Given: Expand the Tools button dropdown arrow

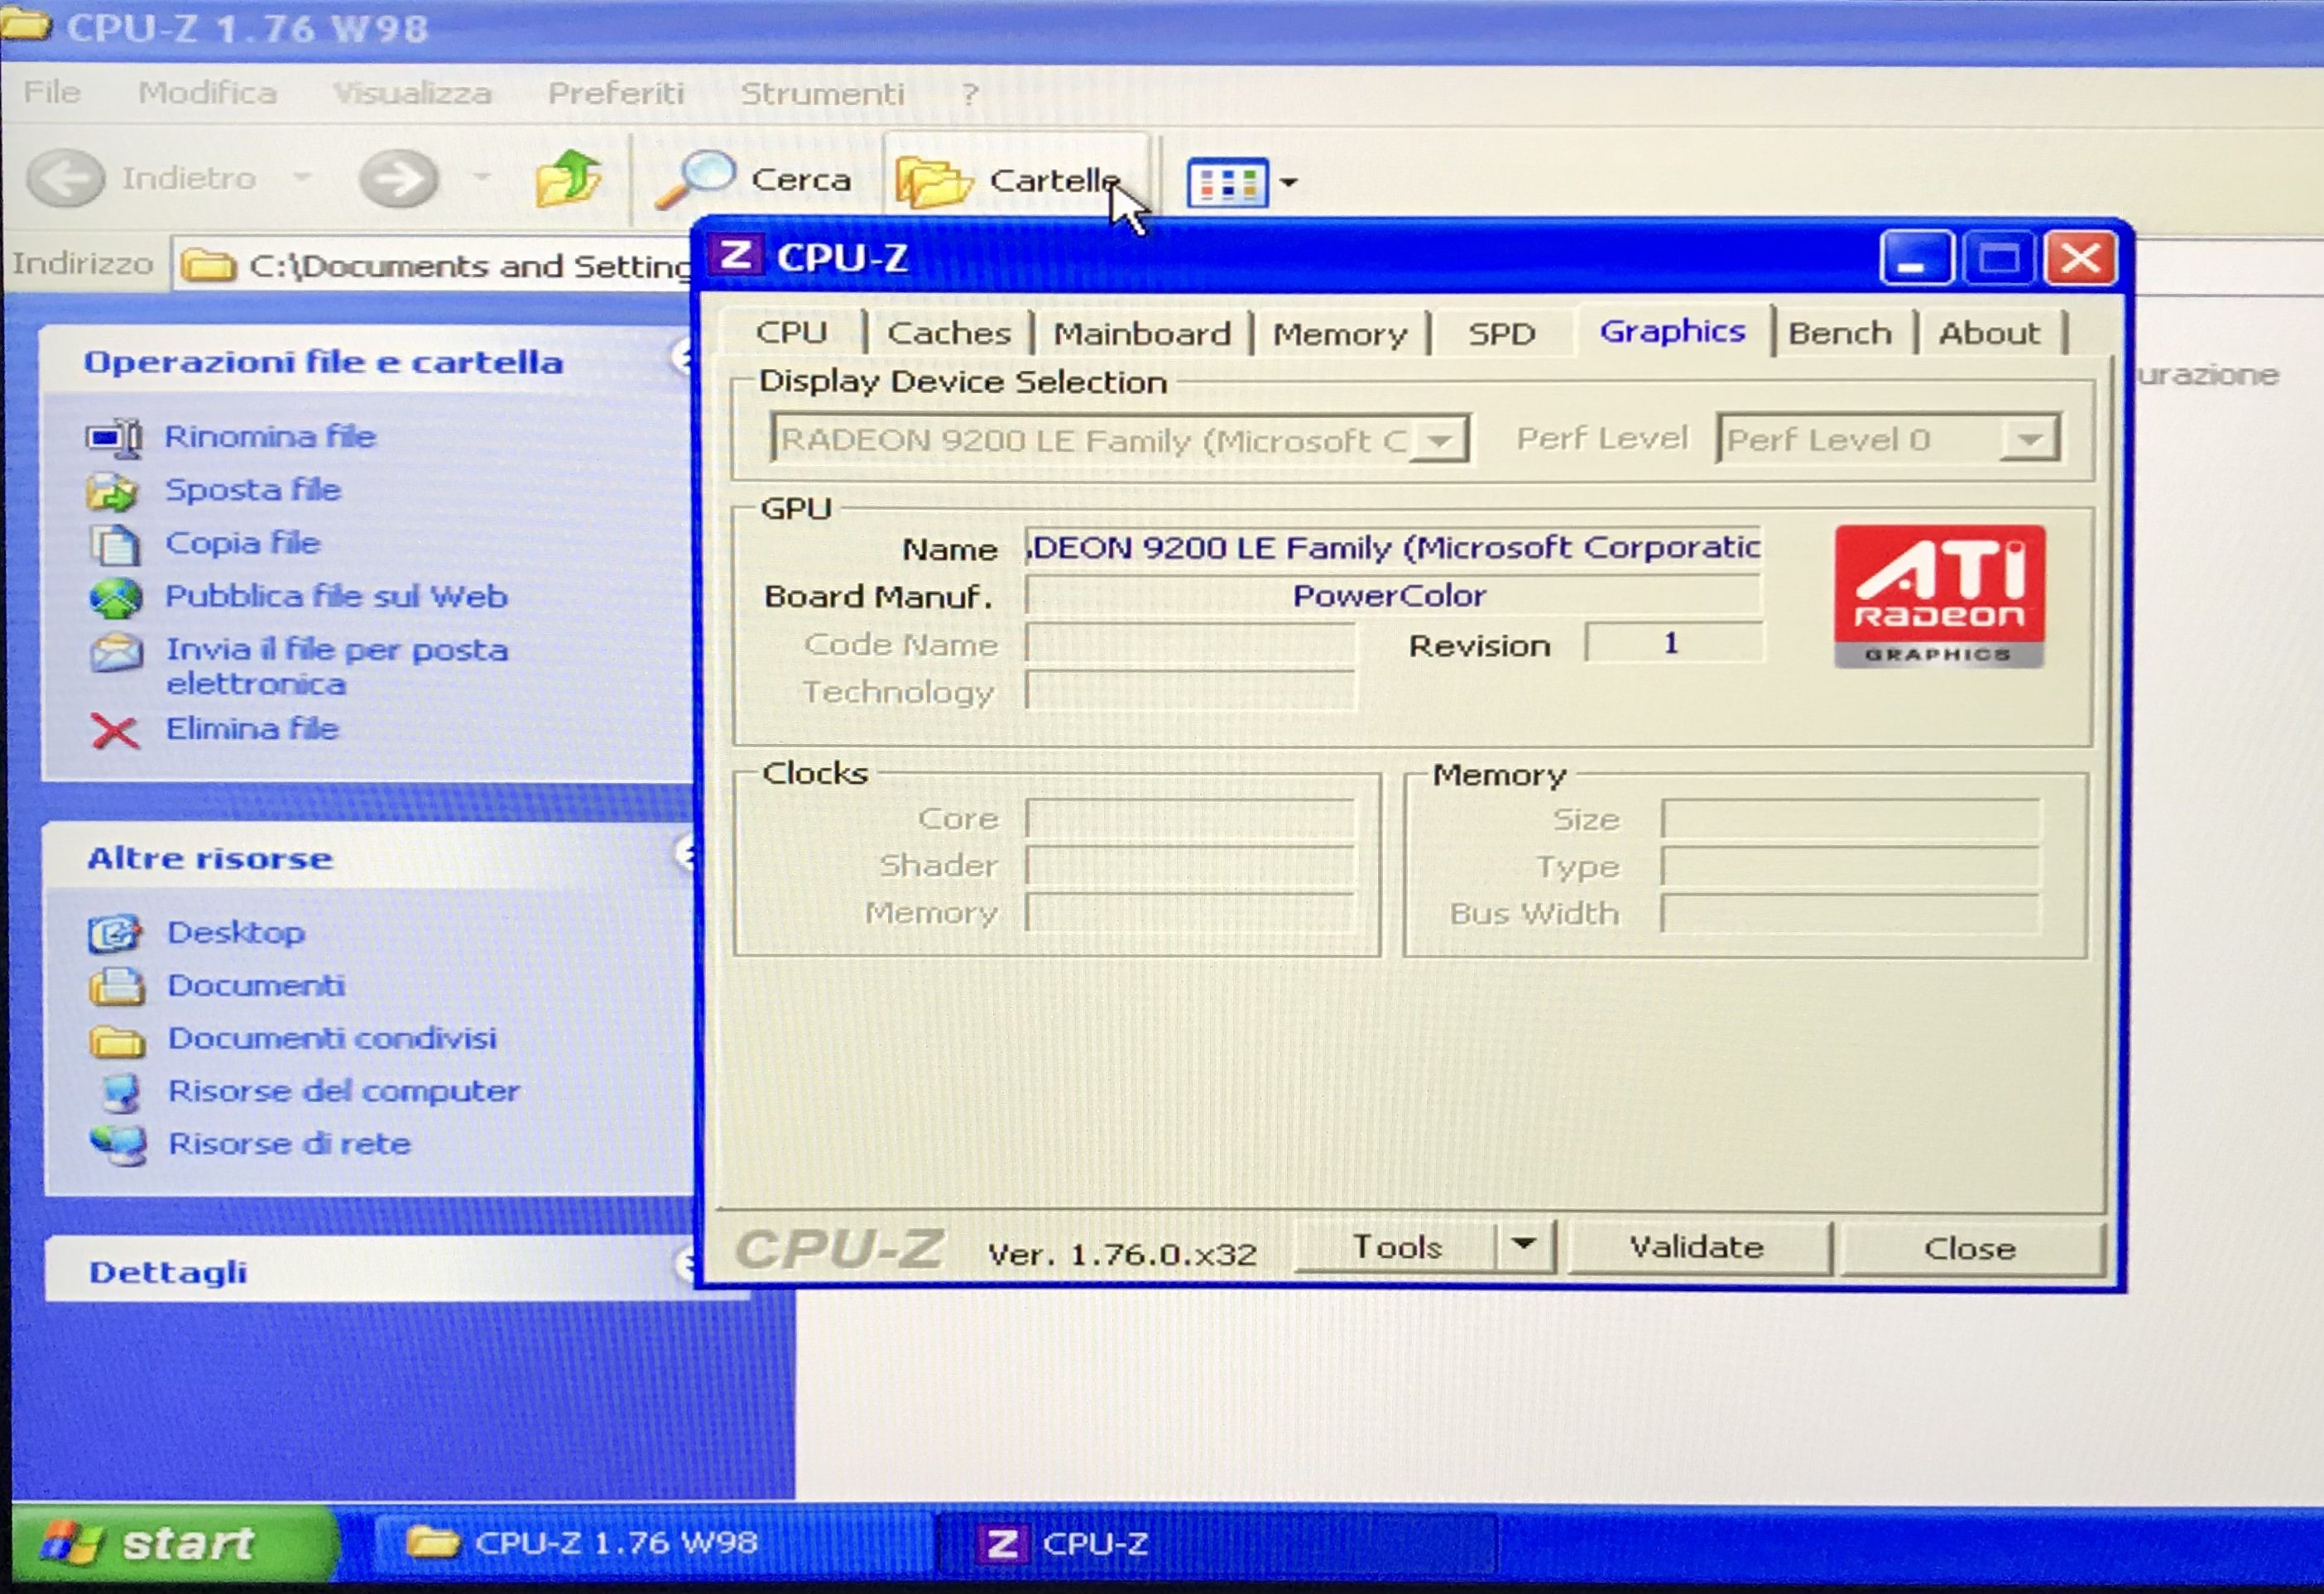Looking at the screenshot, I should pyautogui.click(x=1523, y=1246).
